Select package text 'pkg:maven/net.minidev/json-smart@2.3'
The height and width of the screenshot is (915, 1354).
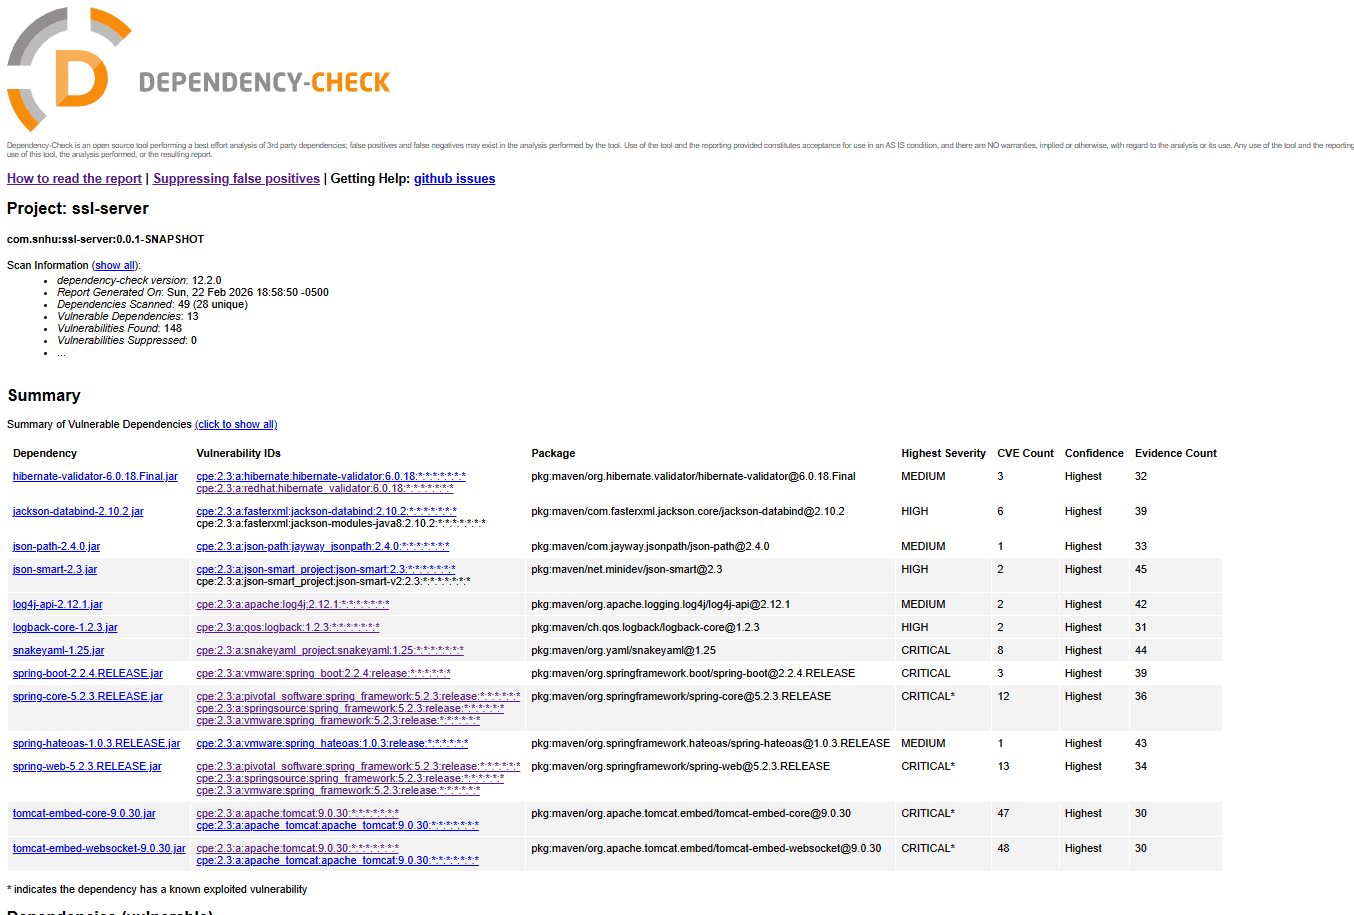pyautogui.click(x=627, y=570)
